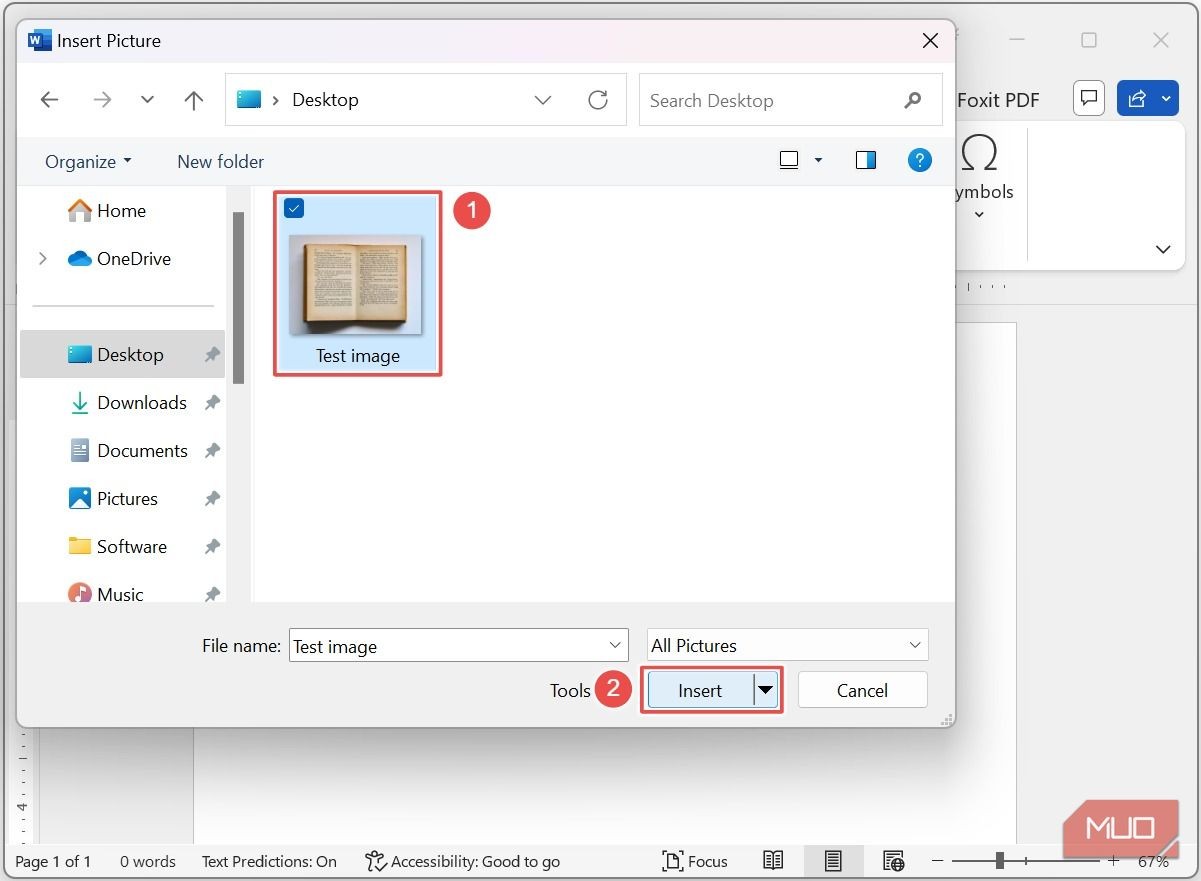Select the Test image thumbnail

point(356,285)
